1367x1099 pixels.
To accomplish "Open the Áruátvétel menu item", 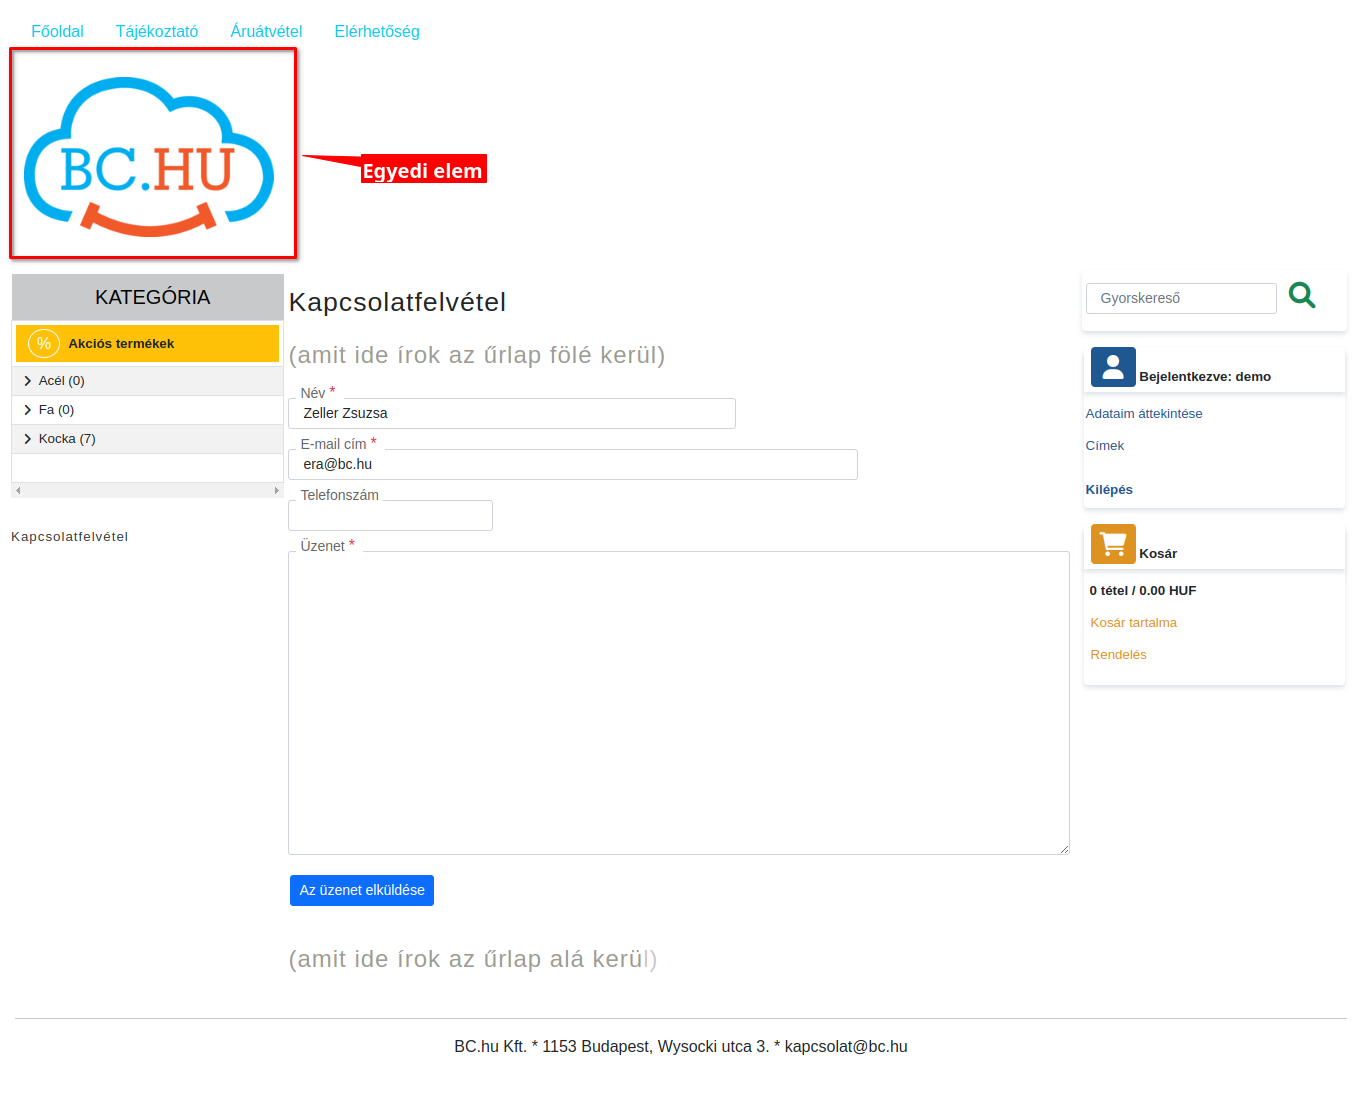I will pos(266,31).
